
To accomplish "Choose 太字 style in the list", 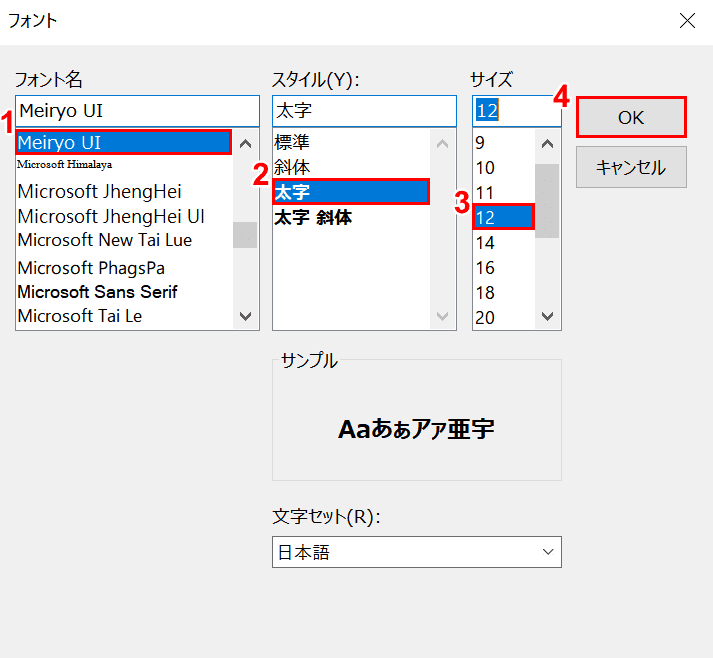I will pyautogui.click(x=351, y=192).
